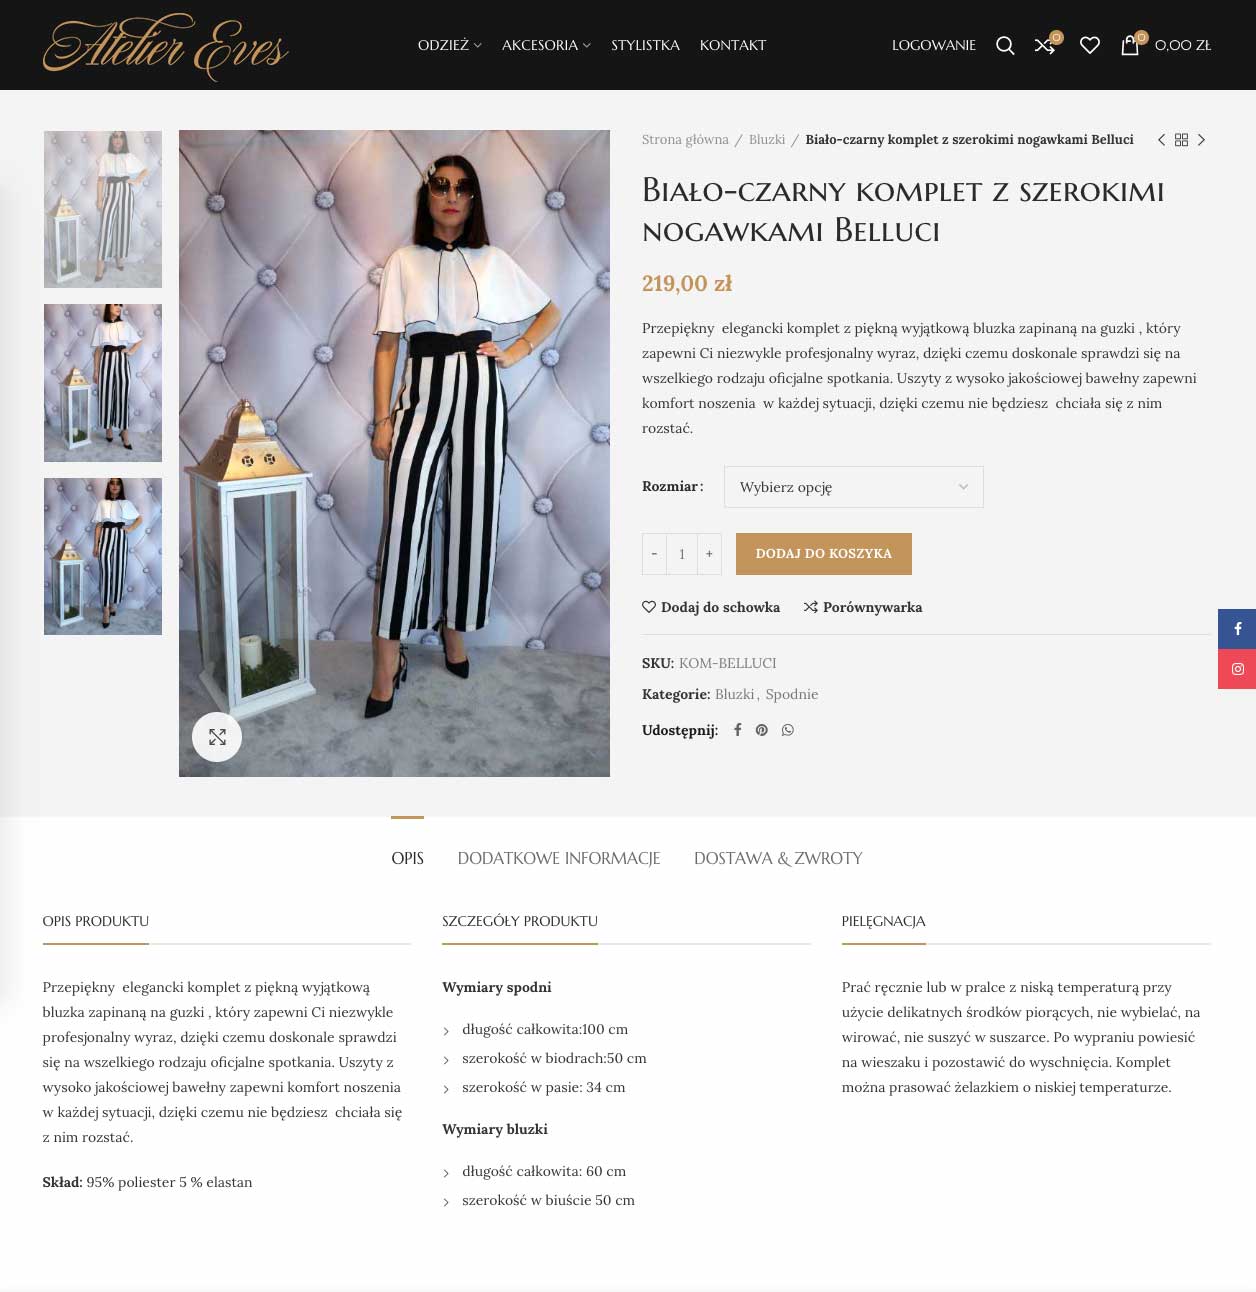Click the Dodaj do koszyka button
This screenshot has height=1292, width=1256.
click(x=824, y=554)
